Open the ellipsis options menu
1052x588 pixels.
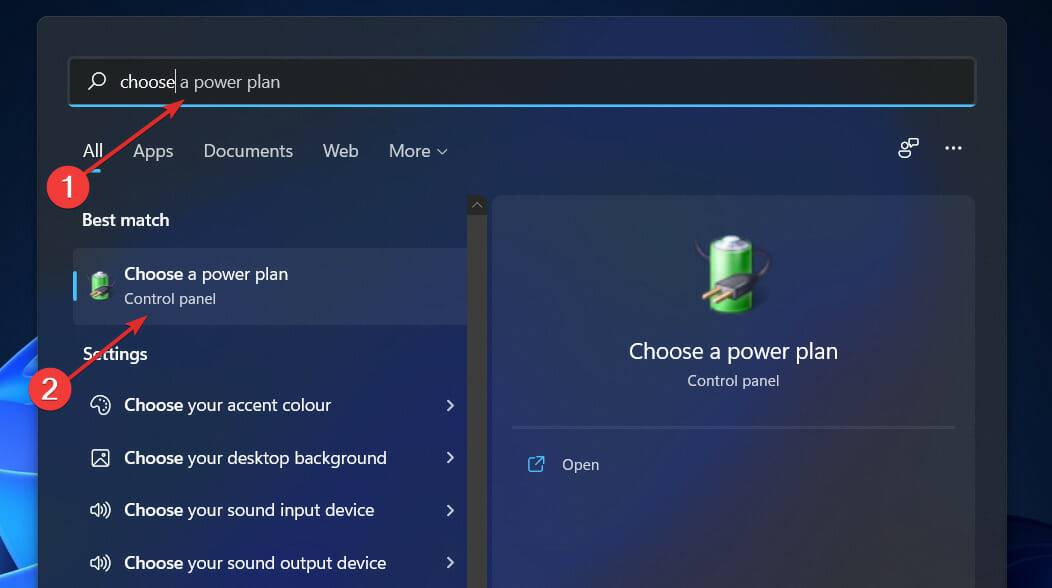click(953, 147)
